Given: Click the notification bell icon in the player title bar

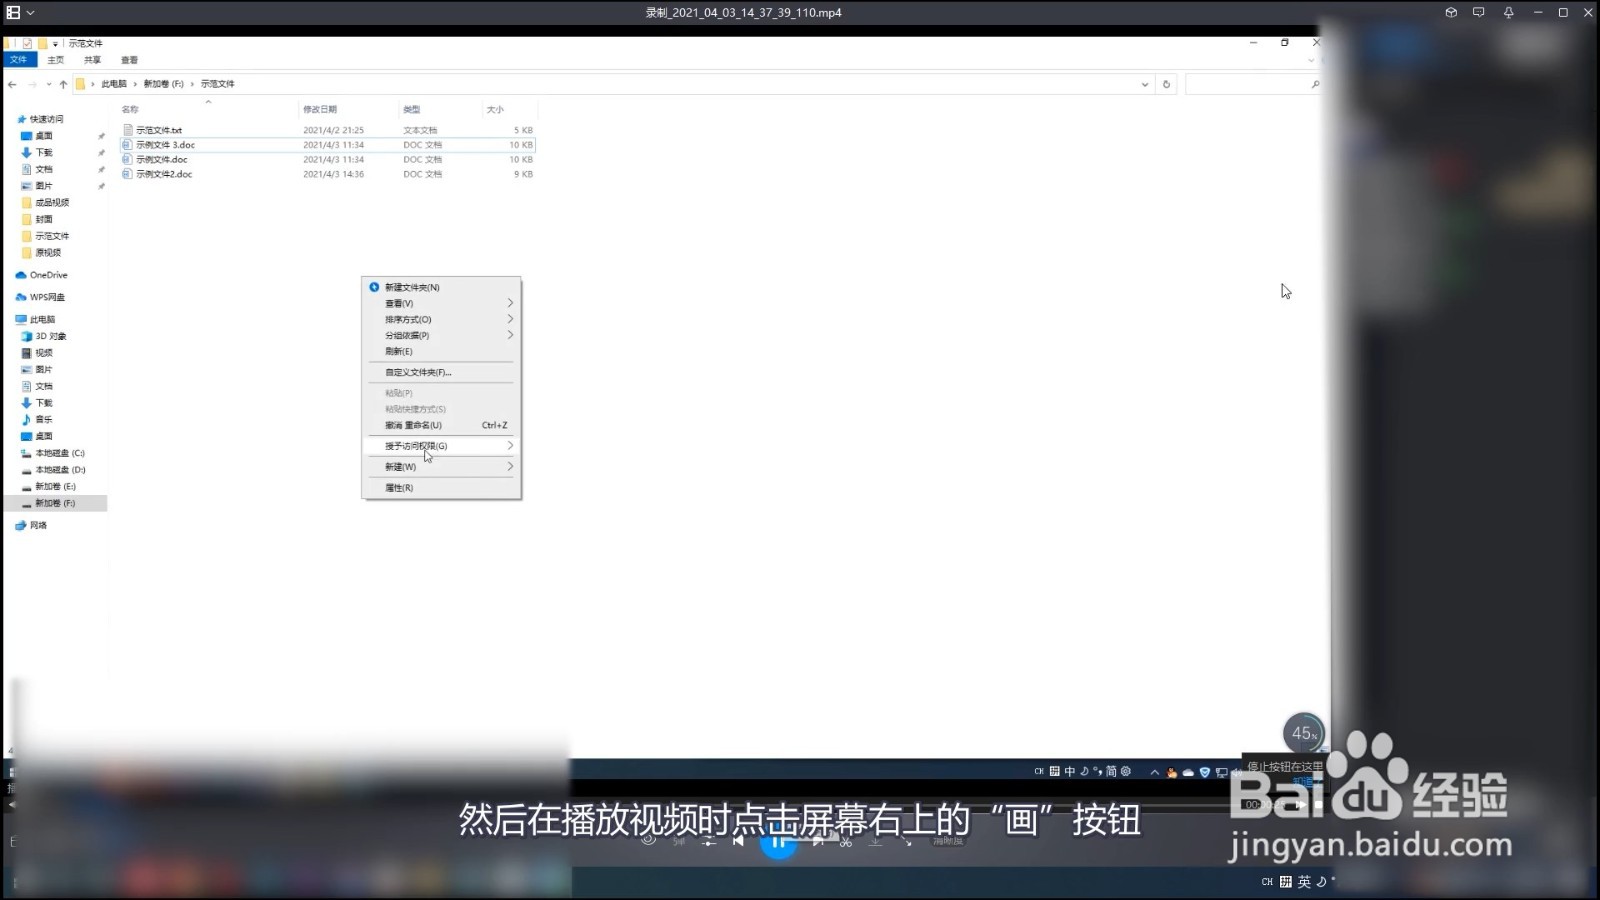Looking at the screenshot, I should [1508, 13].
